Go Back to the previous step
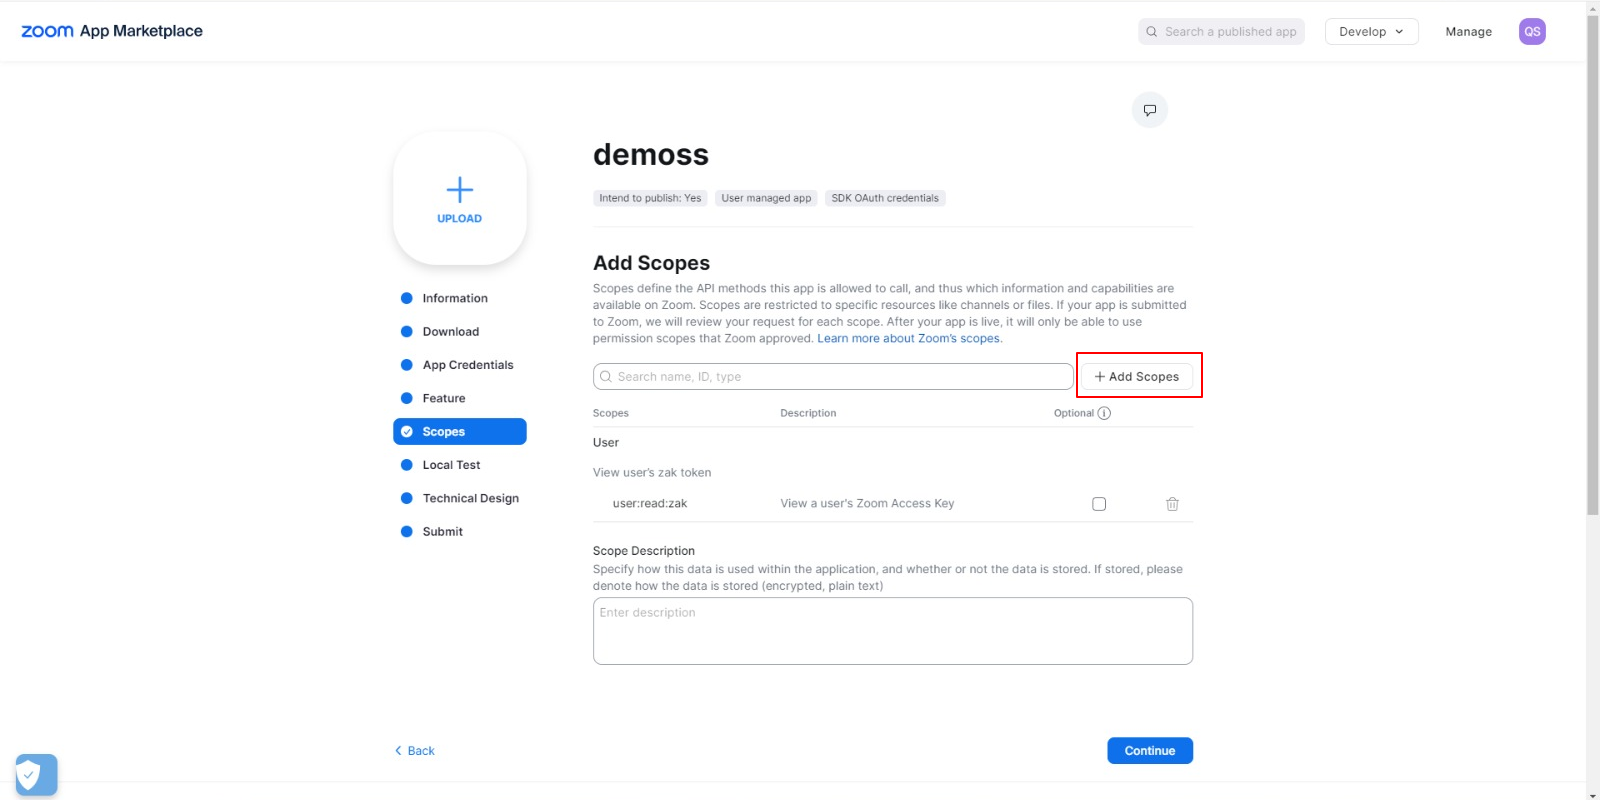This screenshot has width=1600, height=800. 415,751
